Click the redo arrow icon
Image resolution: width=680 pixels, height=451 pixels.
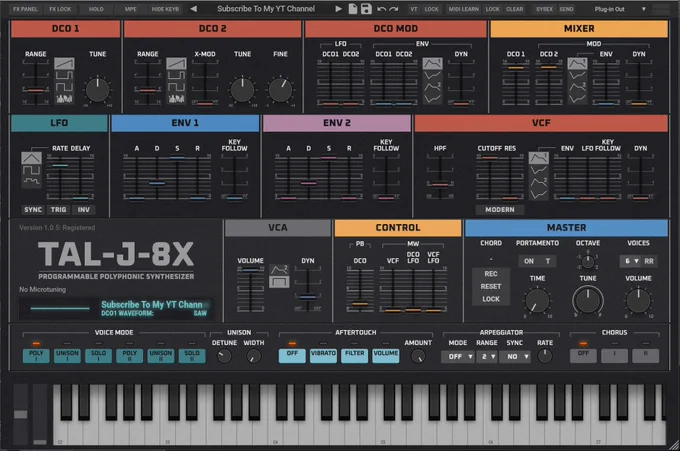pyautogui.click(x=393, y=9)
